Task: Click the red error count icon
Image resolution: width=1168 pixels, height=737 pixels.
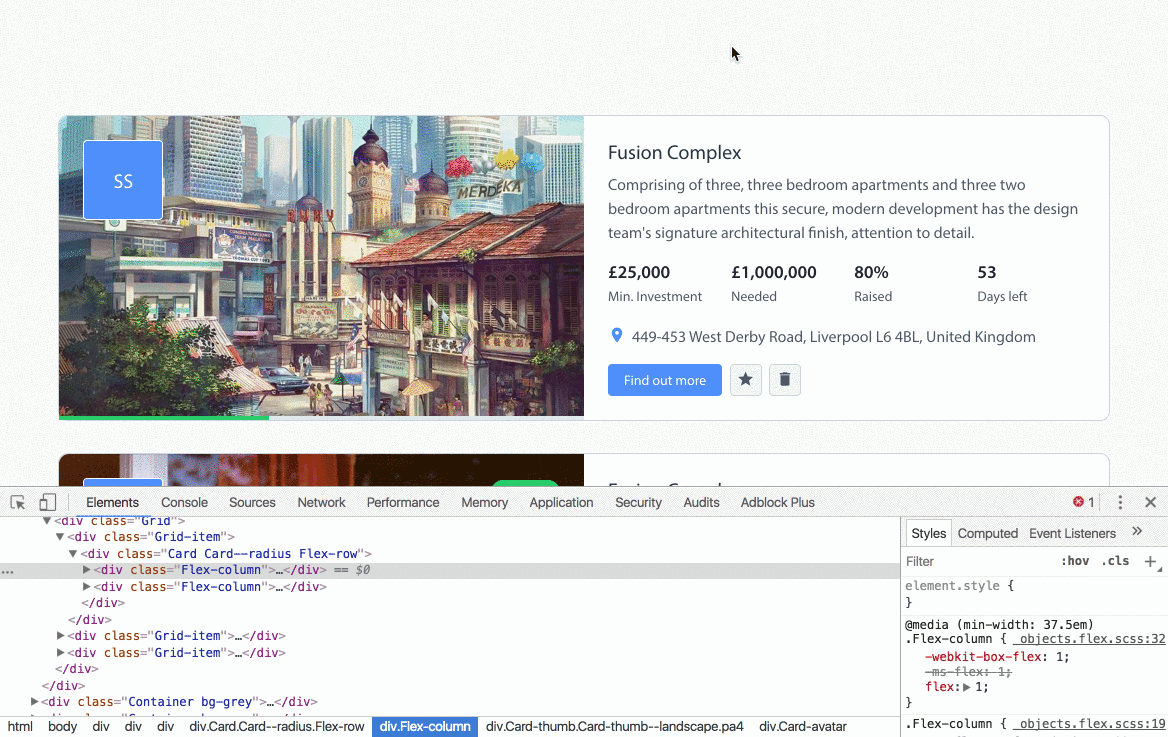Action: pyautogui.click(x=1078, y=502)
